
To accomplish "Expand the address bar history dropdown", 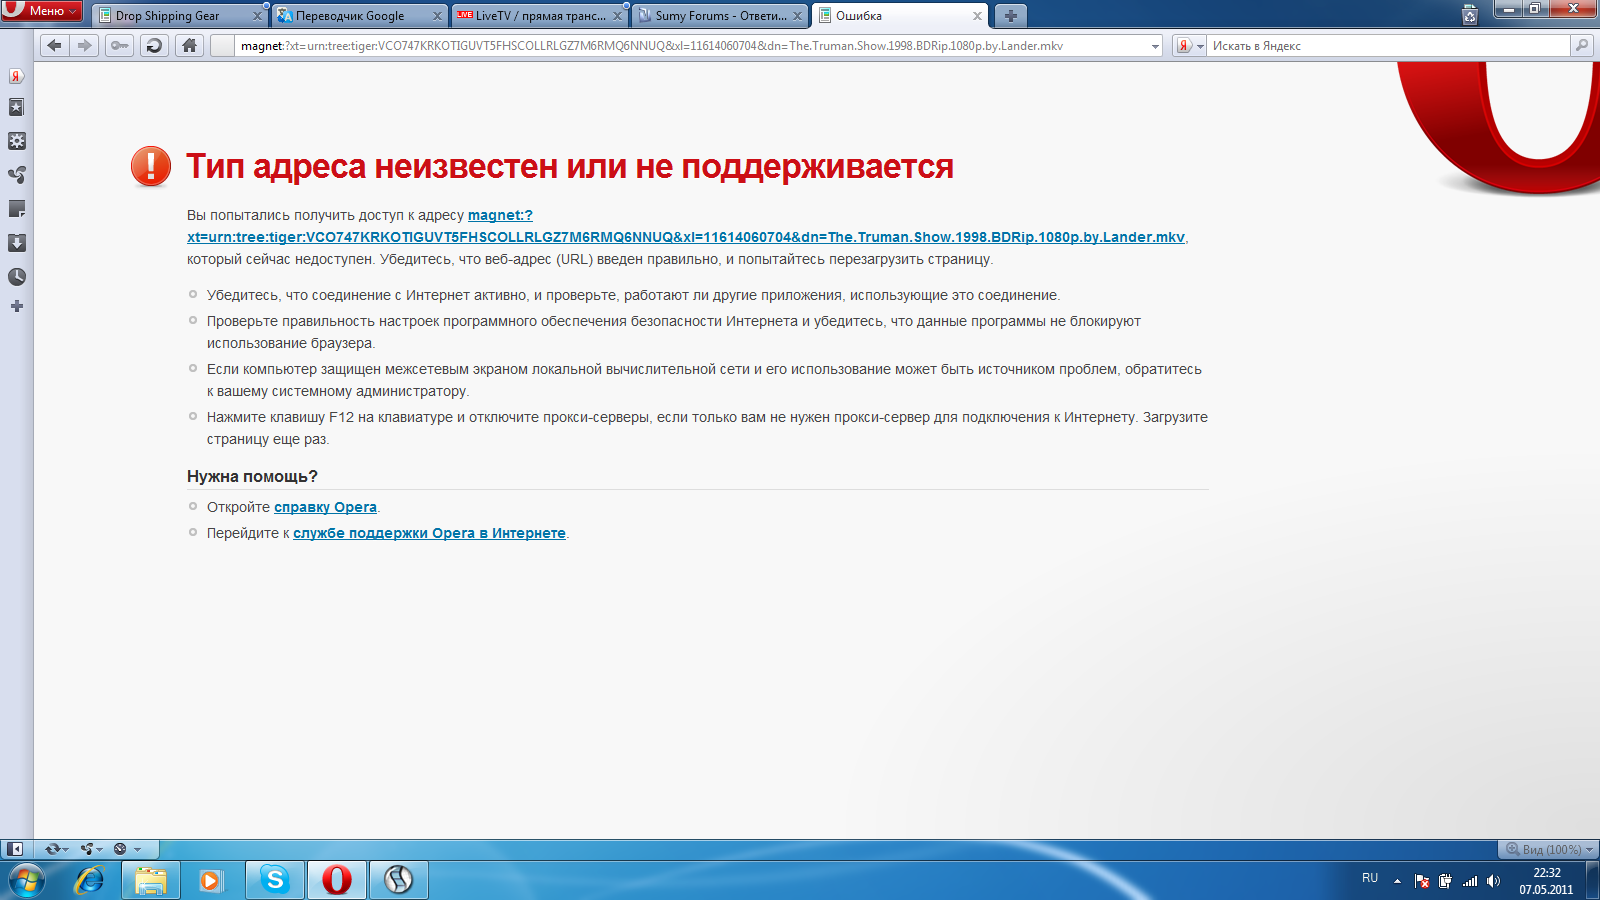I will pyautogui.click(x=1155, y=46).
